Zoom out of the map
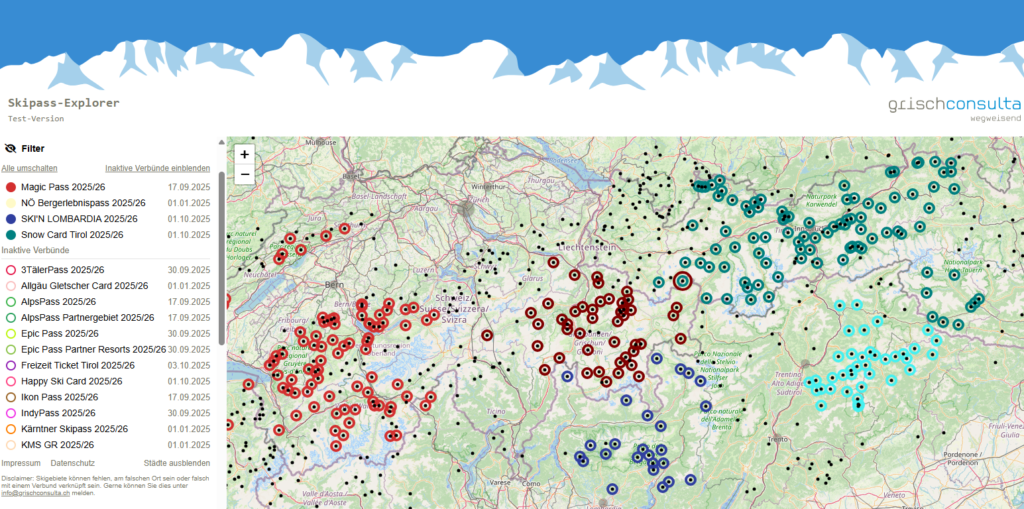Screen dimensions: 1024x509 tap(244, 174)
